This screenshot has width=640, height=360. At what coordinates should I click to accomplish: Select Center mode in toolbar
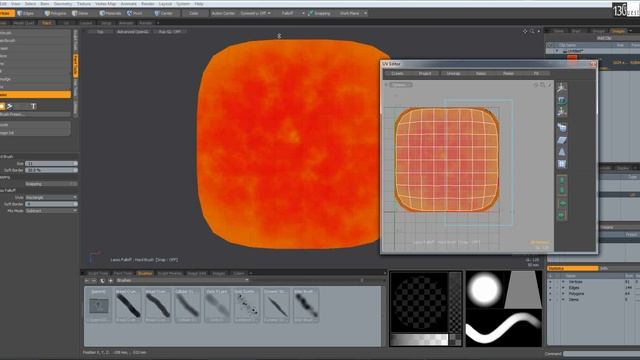(x=164, y=13)
